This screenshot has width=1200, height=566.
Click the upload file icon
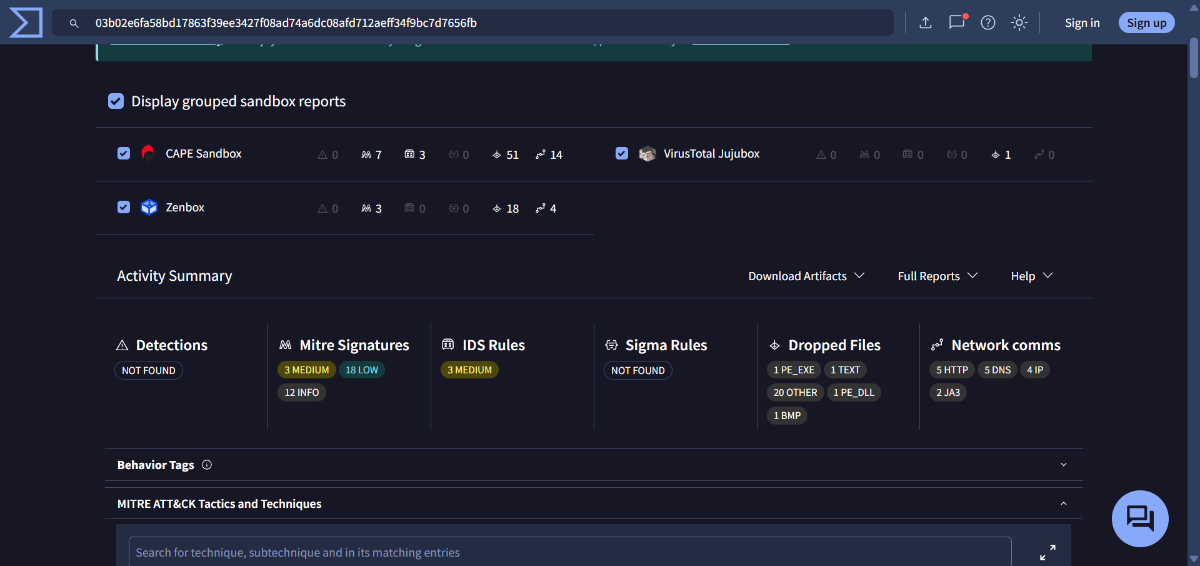[x=926, y=22]
